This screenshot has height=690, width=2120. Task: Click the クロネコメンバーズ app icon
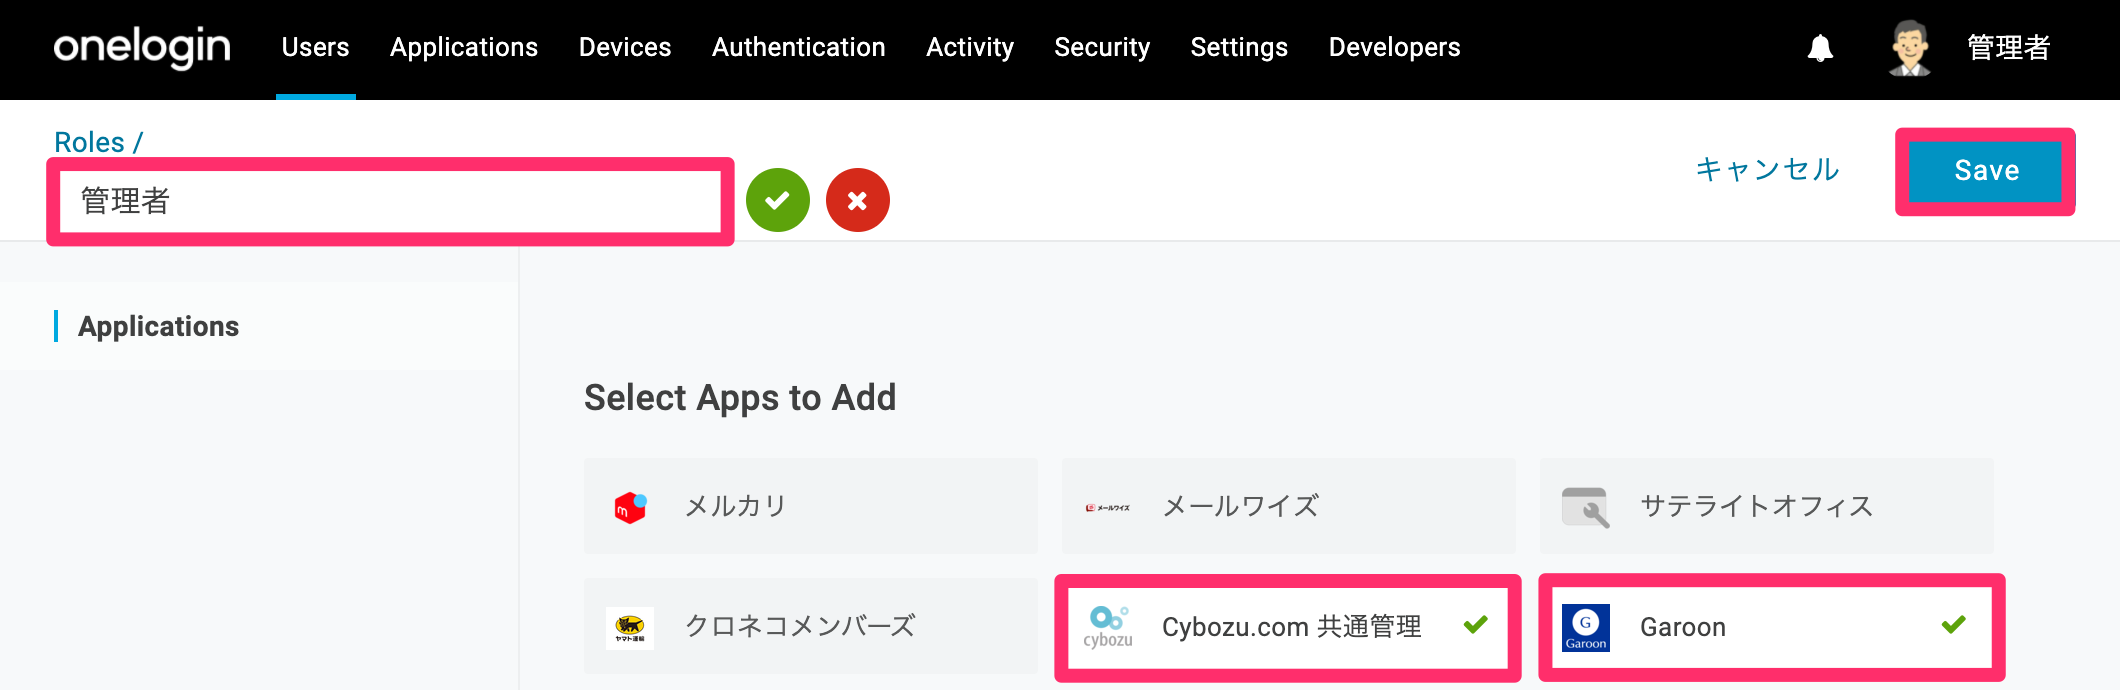click(x=630, y=627)
